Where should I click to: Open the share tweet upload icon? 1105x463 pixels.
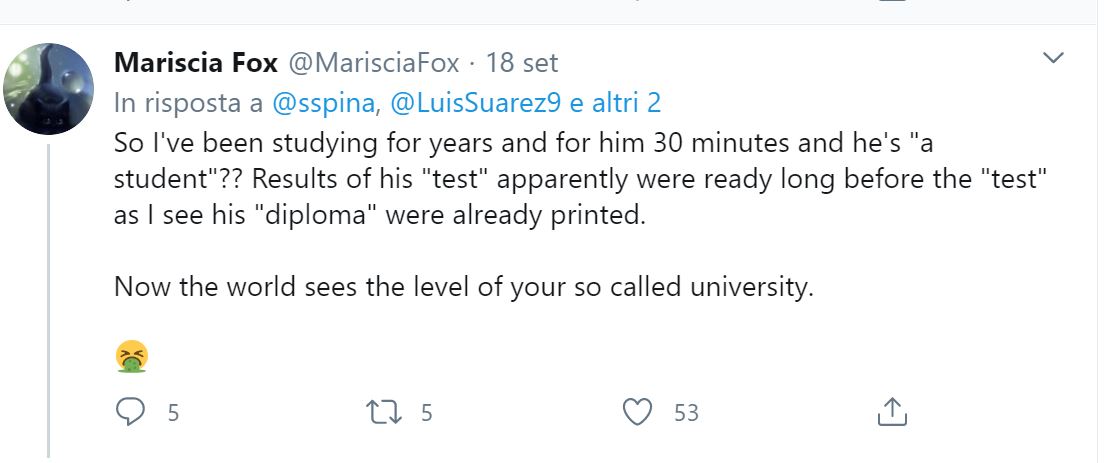(891, 412)
